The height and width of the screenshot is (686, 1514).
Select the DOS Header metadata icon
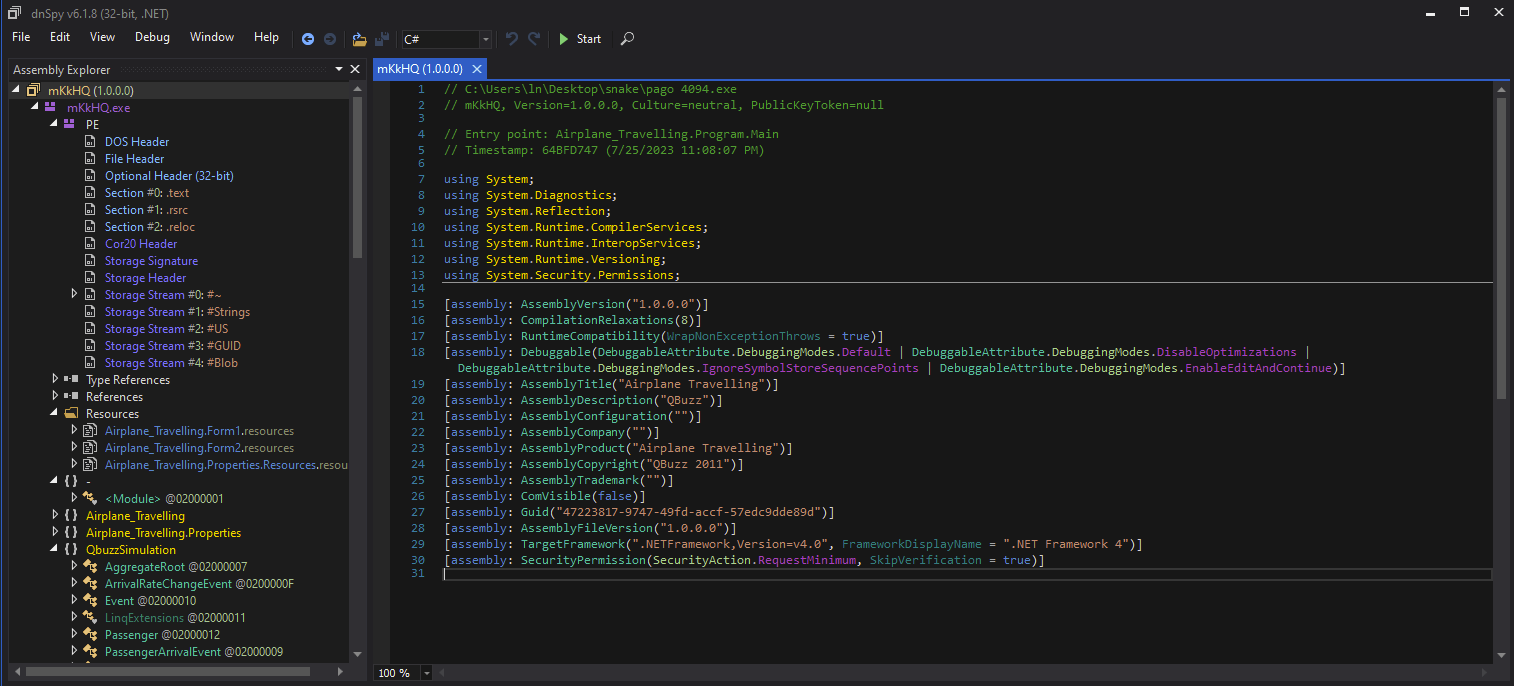(x=92, y=141)
